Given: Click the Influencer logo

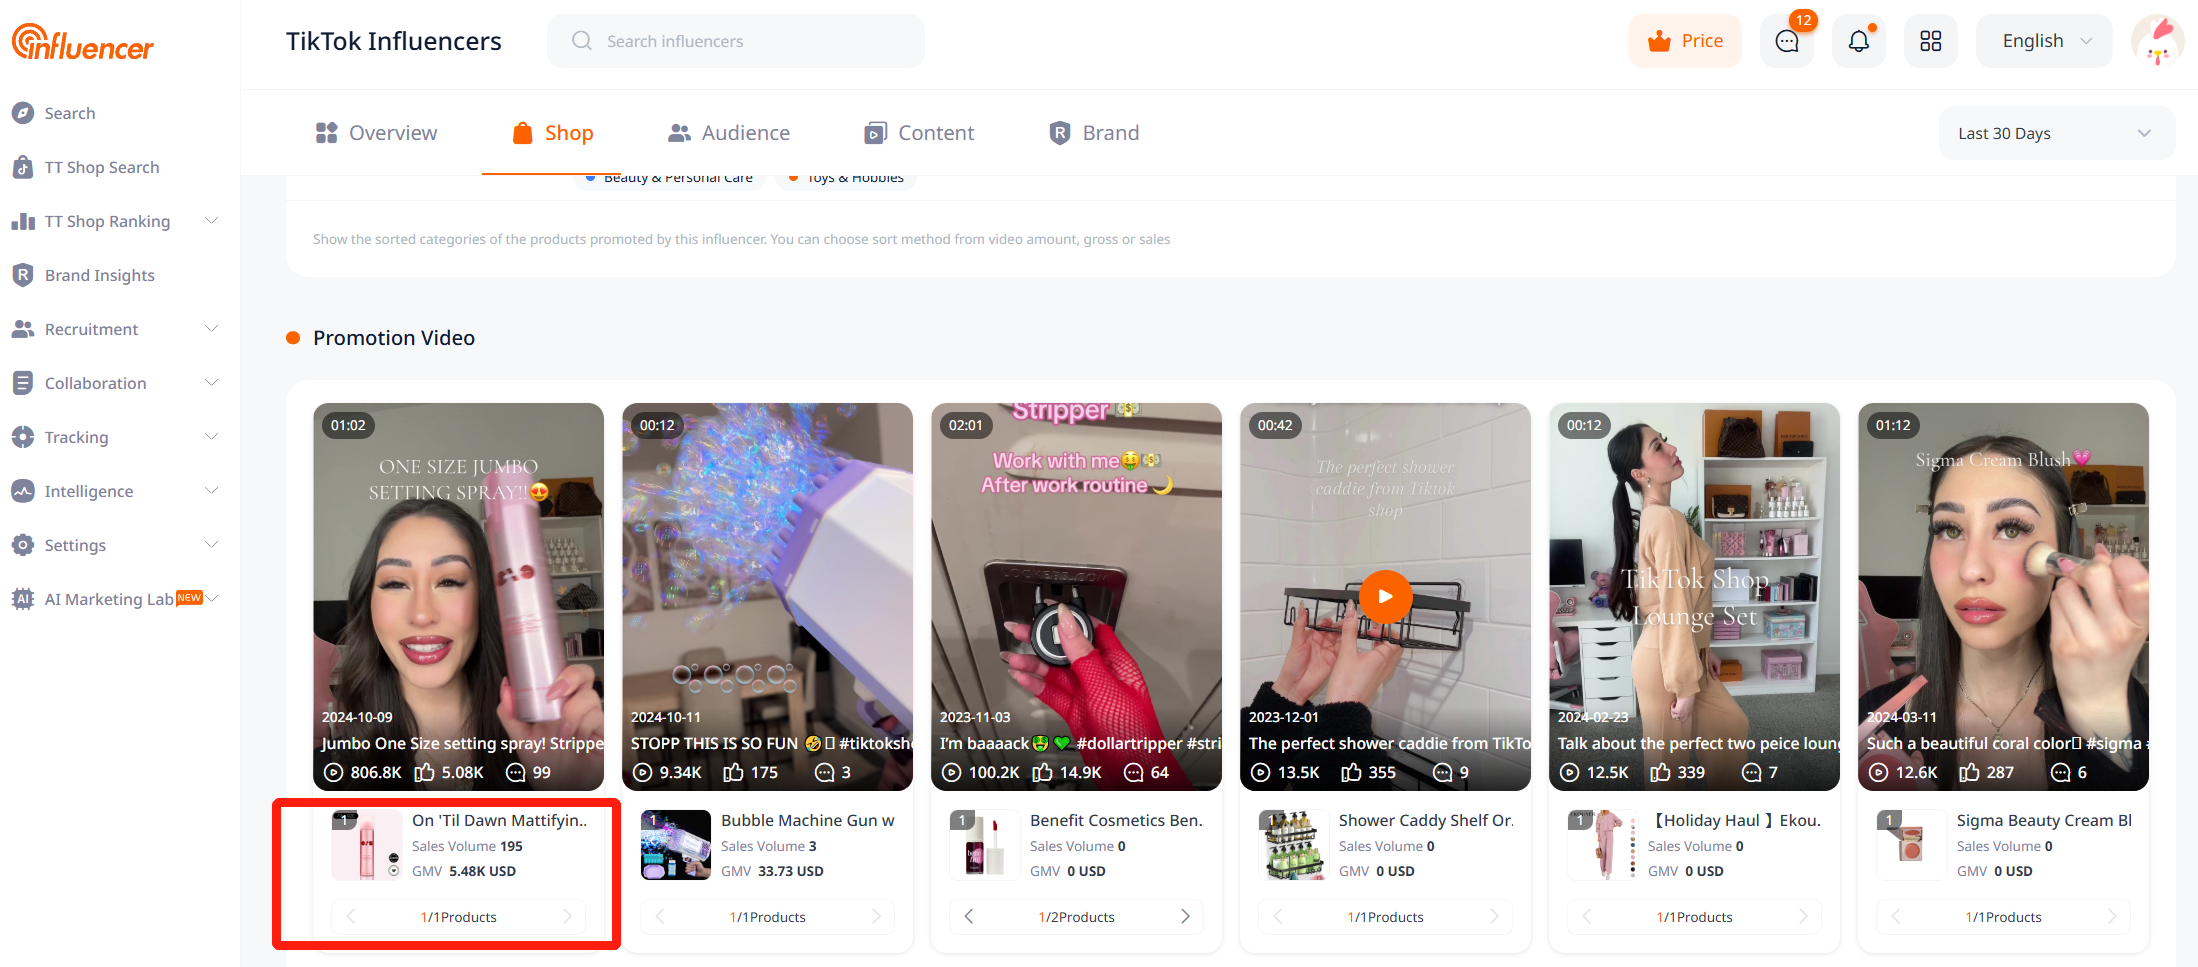Looking at the screenshot, I should 83,42.
